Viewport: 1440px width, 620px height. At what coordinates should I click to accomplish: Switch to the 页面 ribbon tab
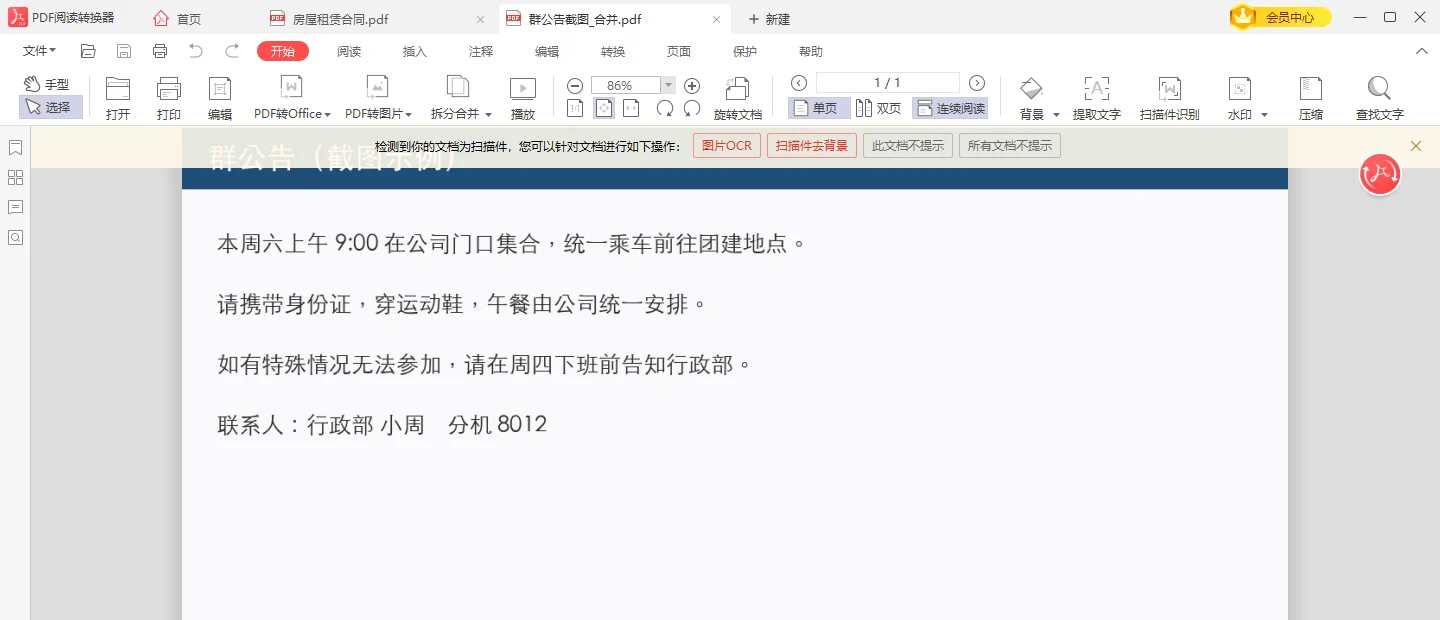click(679, 51)
